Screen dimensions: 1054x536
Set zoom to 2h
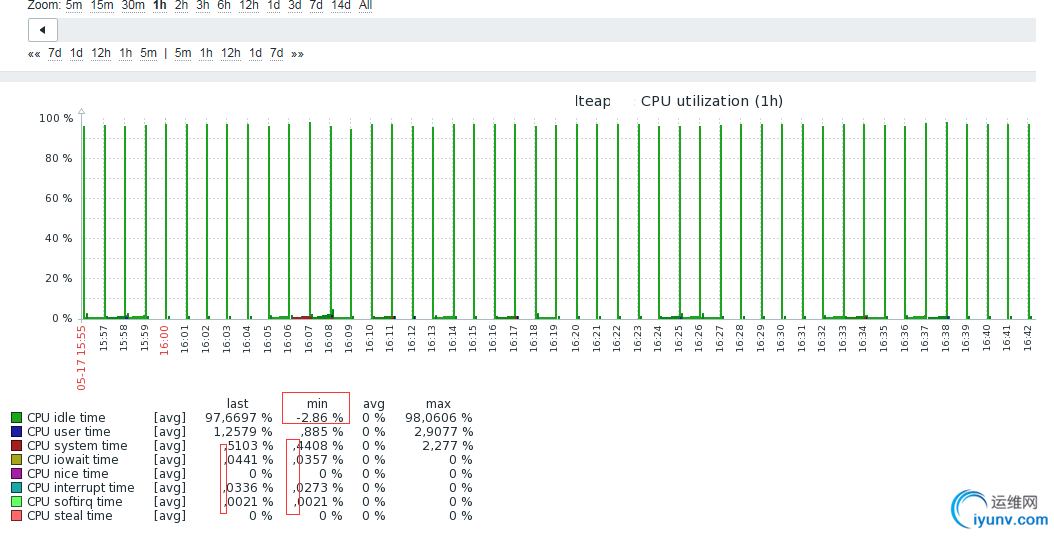click(x=181, y=5)
